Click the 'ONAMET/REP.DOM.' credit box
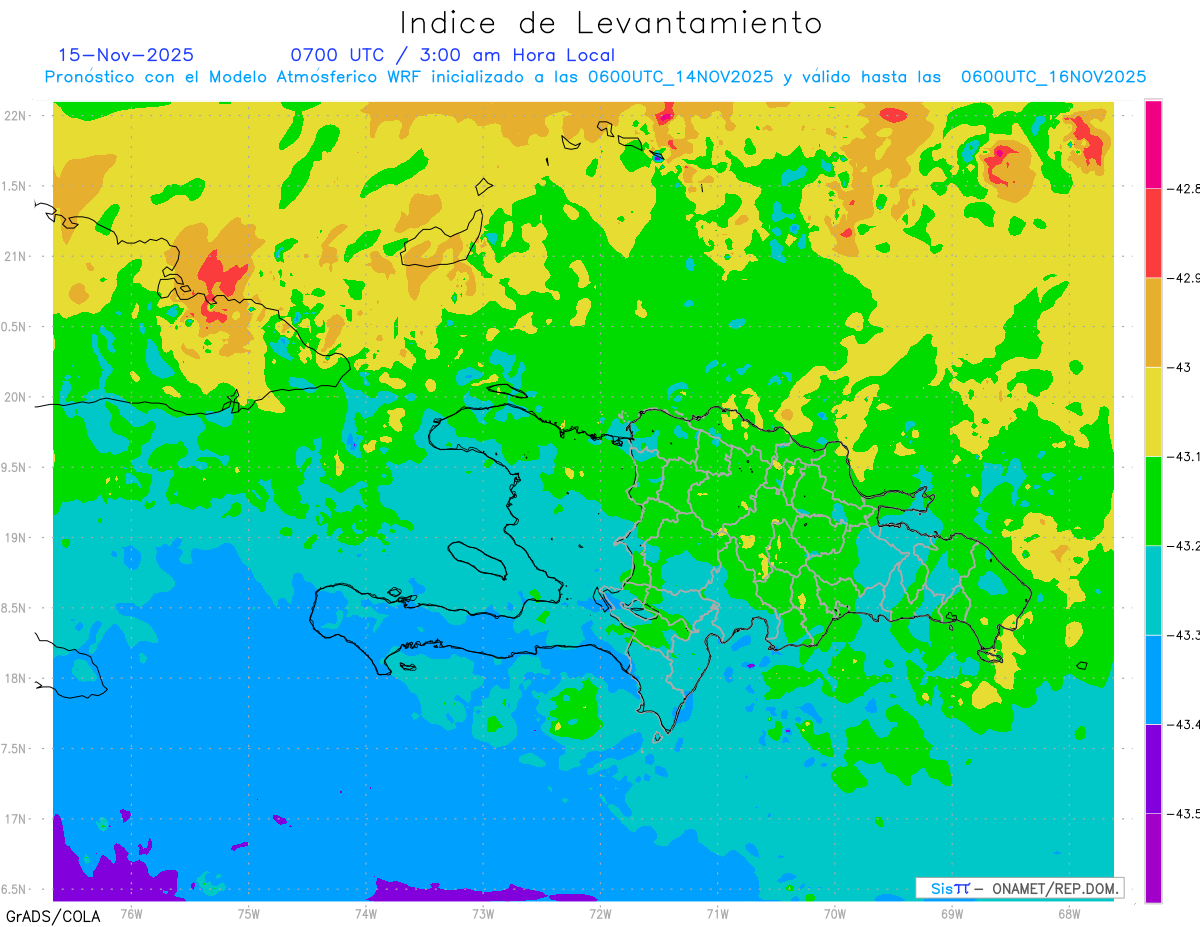This screenshot has width=1200, height=927. coord(1019,888)
